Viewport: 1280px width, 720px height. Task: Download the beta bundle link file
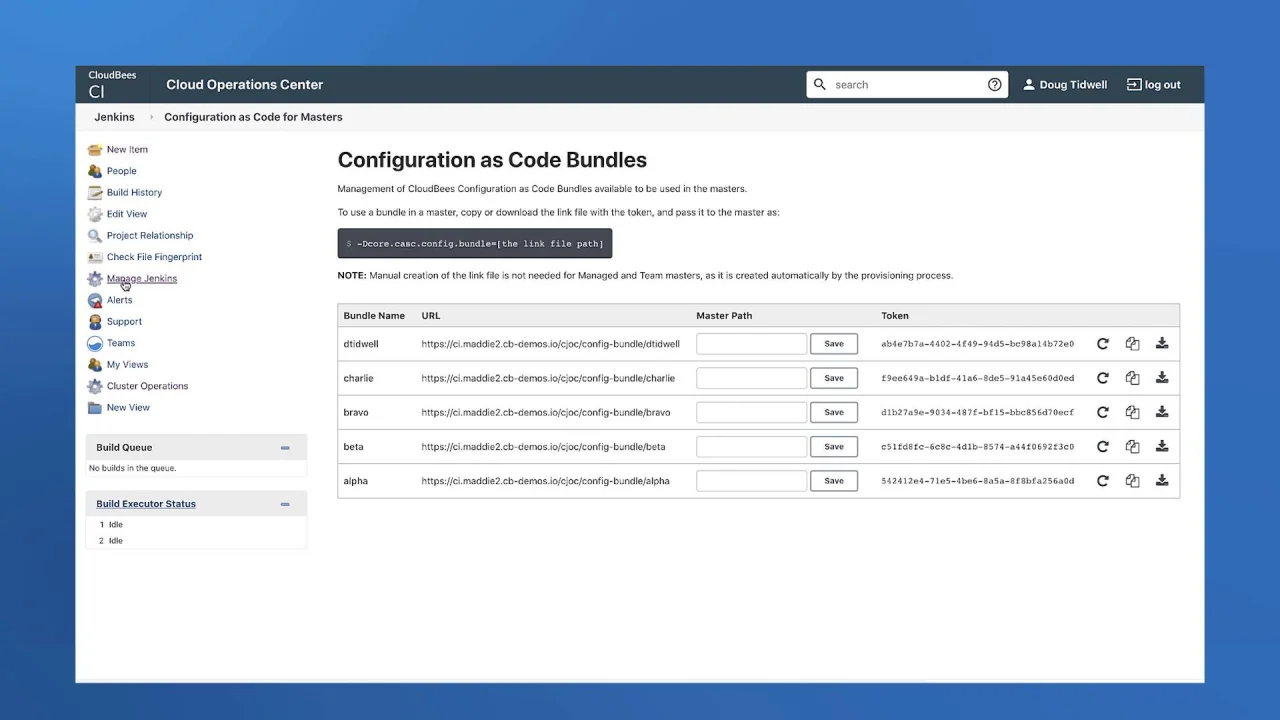click(1162, 447)
